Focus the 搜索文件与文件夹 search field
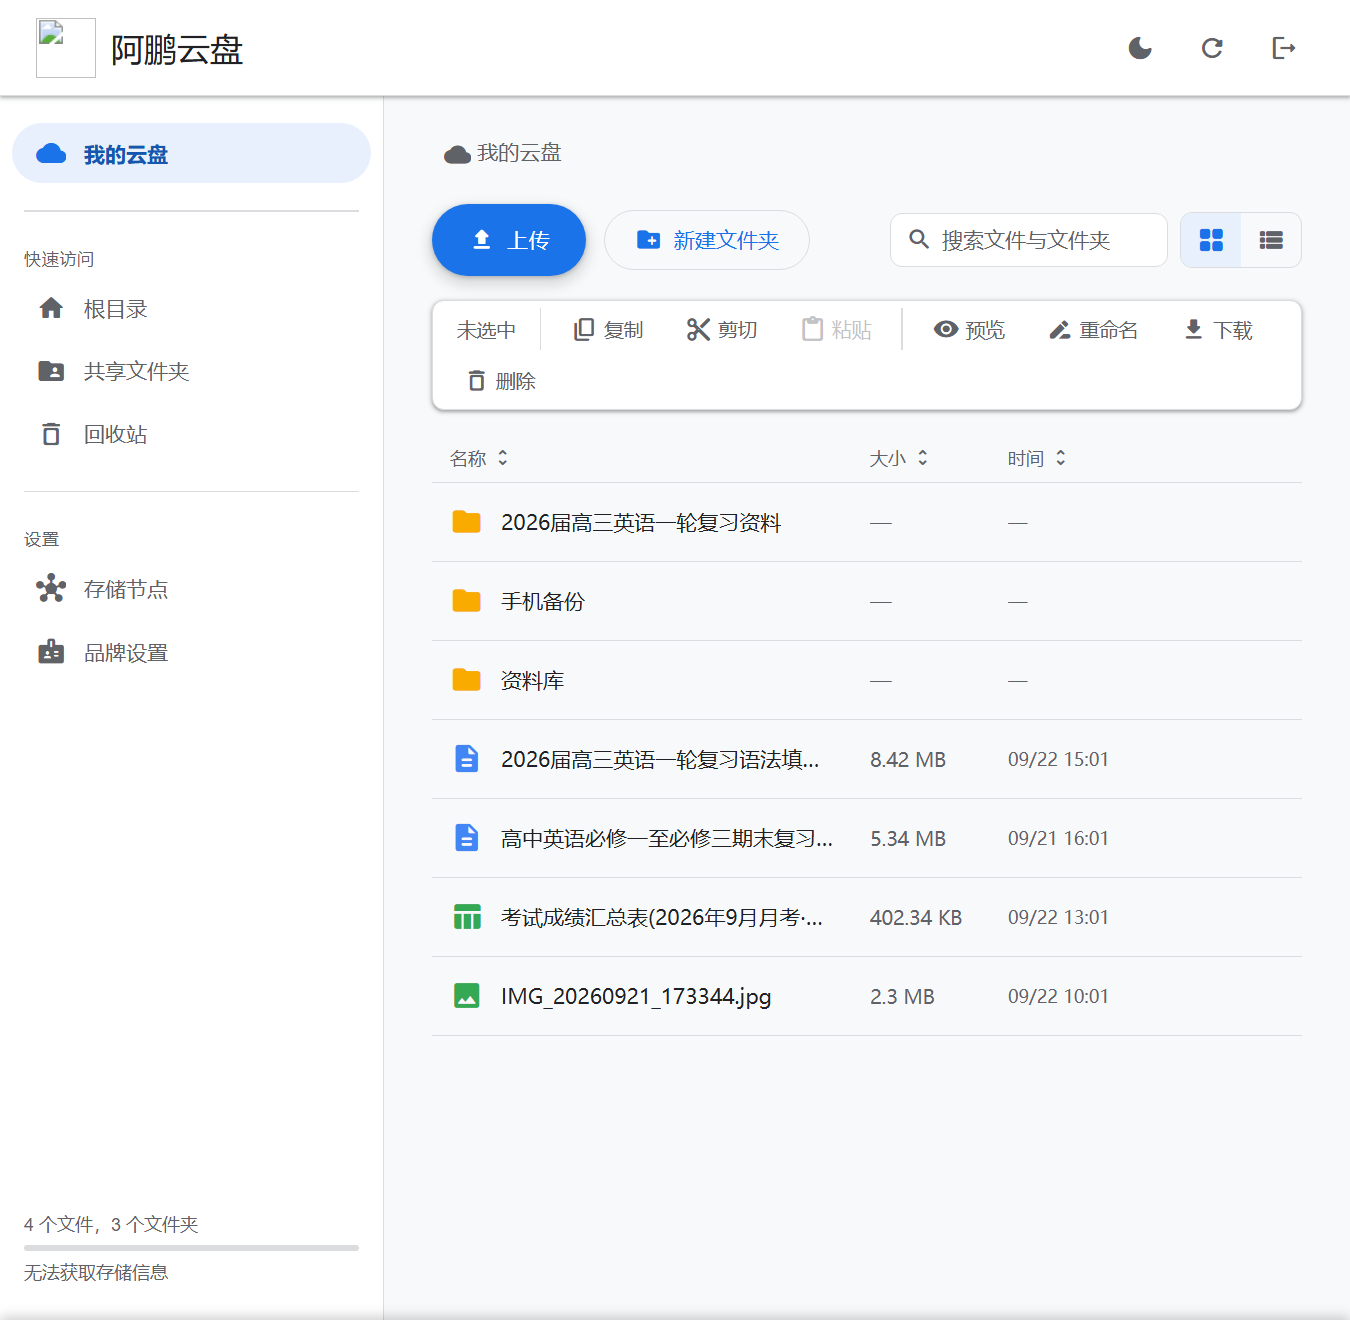The width and height of the screenshot is (1350, 1320). tap(1029, 240)
